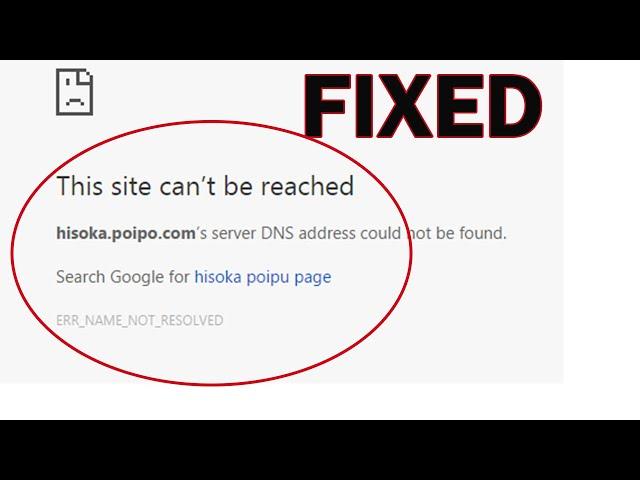Click the bold hisoka.poipo.com hostname
This screenshot has height=480, width=640.
[x=126, y=234]
